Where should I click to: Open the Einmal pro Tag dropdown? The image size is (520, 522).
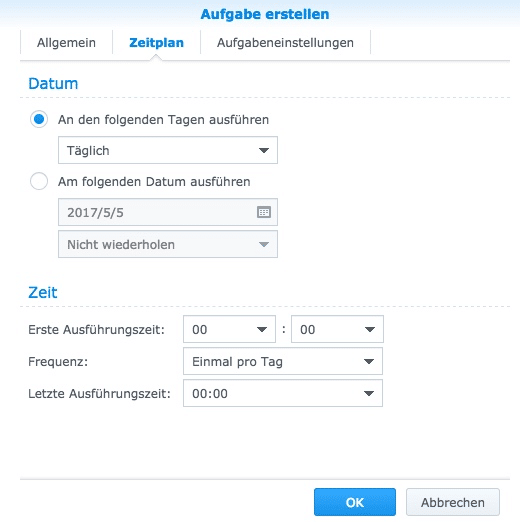tap(283, 361)
